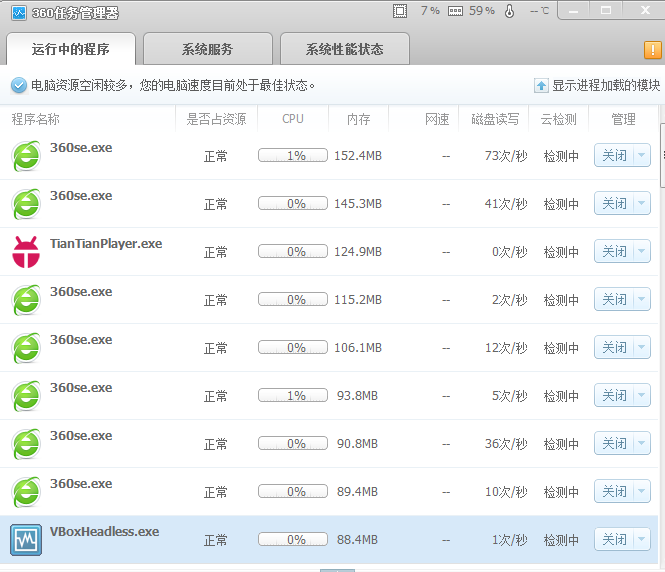Viewport: 665px width, 572px height.
Task: Open the orange exclamation warning icon
Action: point(653,50)
